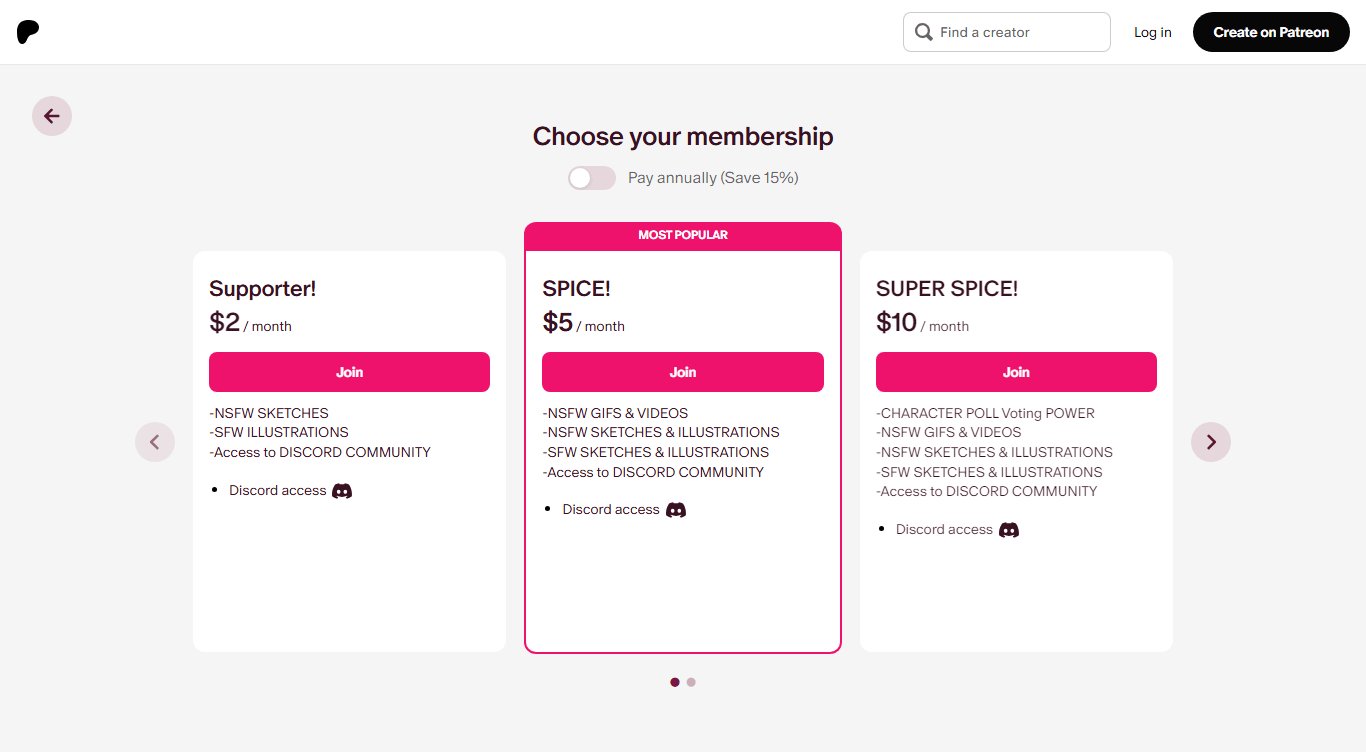Go back using the arrow icon
The image size is (1366, 752).
pyautogui.click(x=52, y=116)
